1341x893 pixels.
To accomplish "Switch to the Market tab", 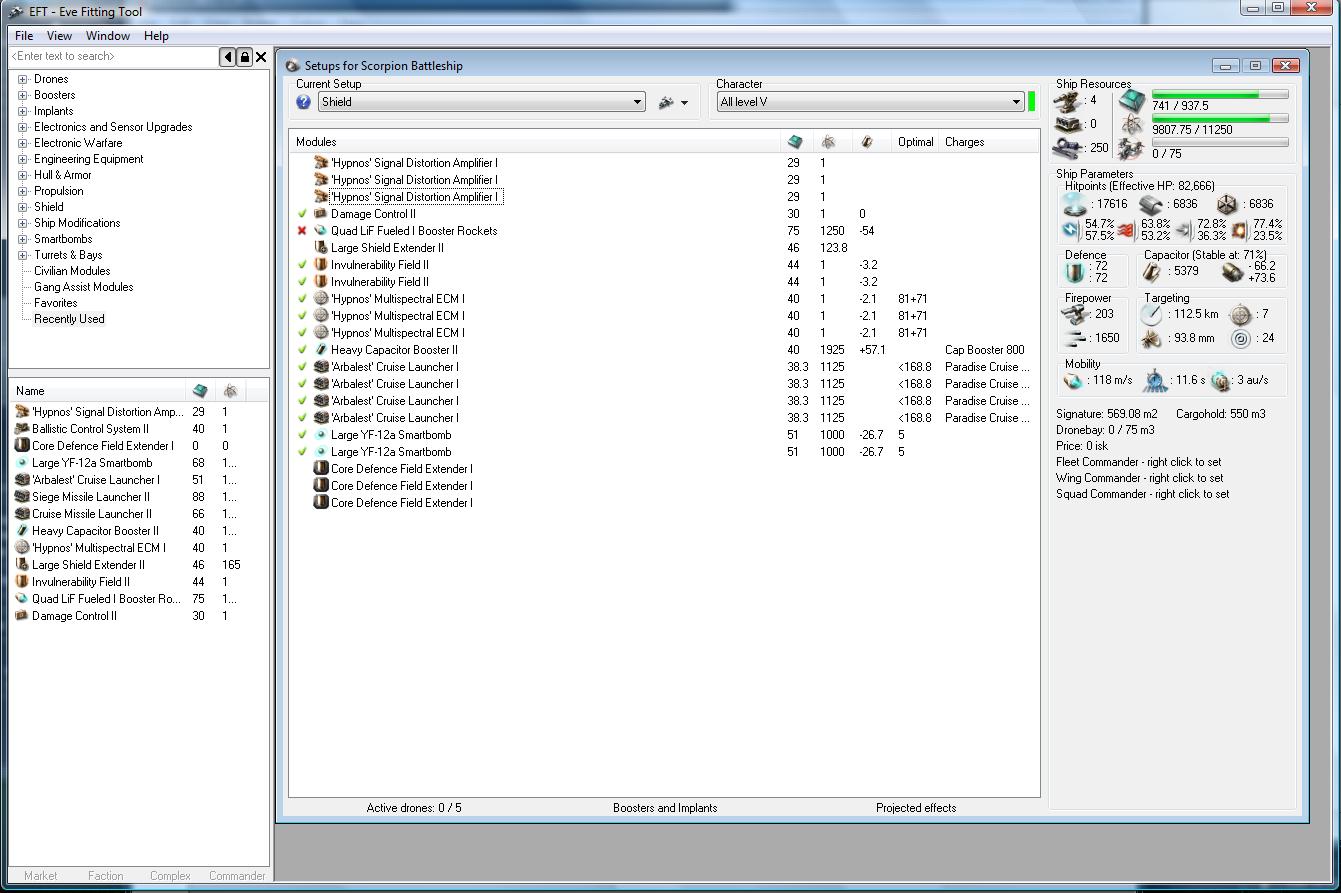I will click(40, 876).
